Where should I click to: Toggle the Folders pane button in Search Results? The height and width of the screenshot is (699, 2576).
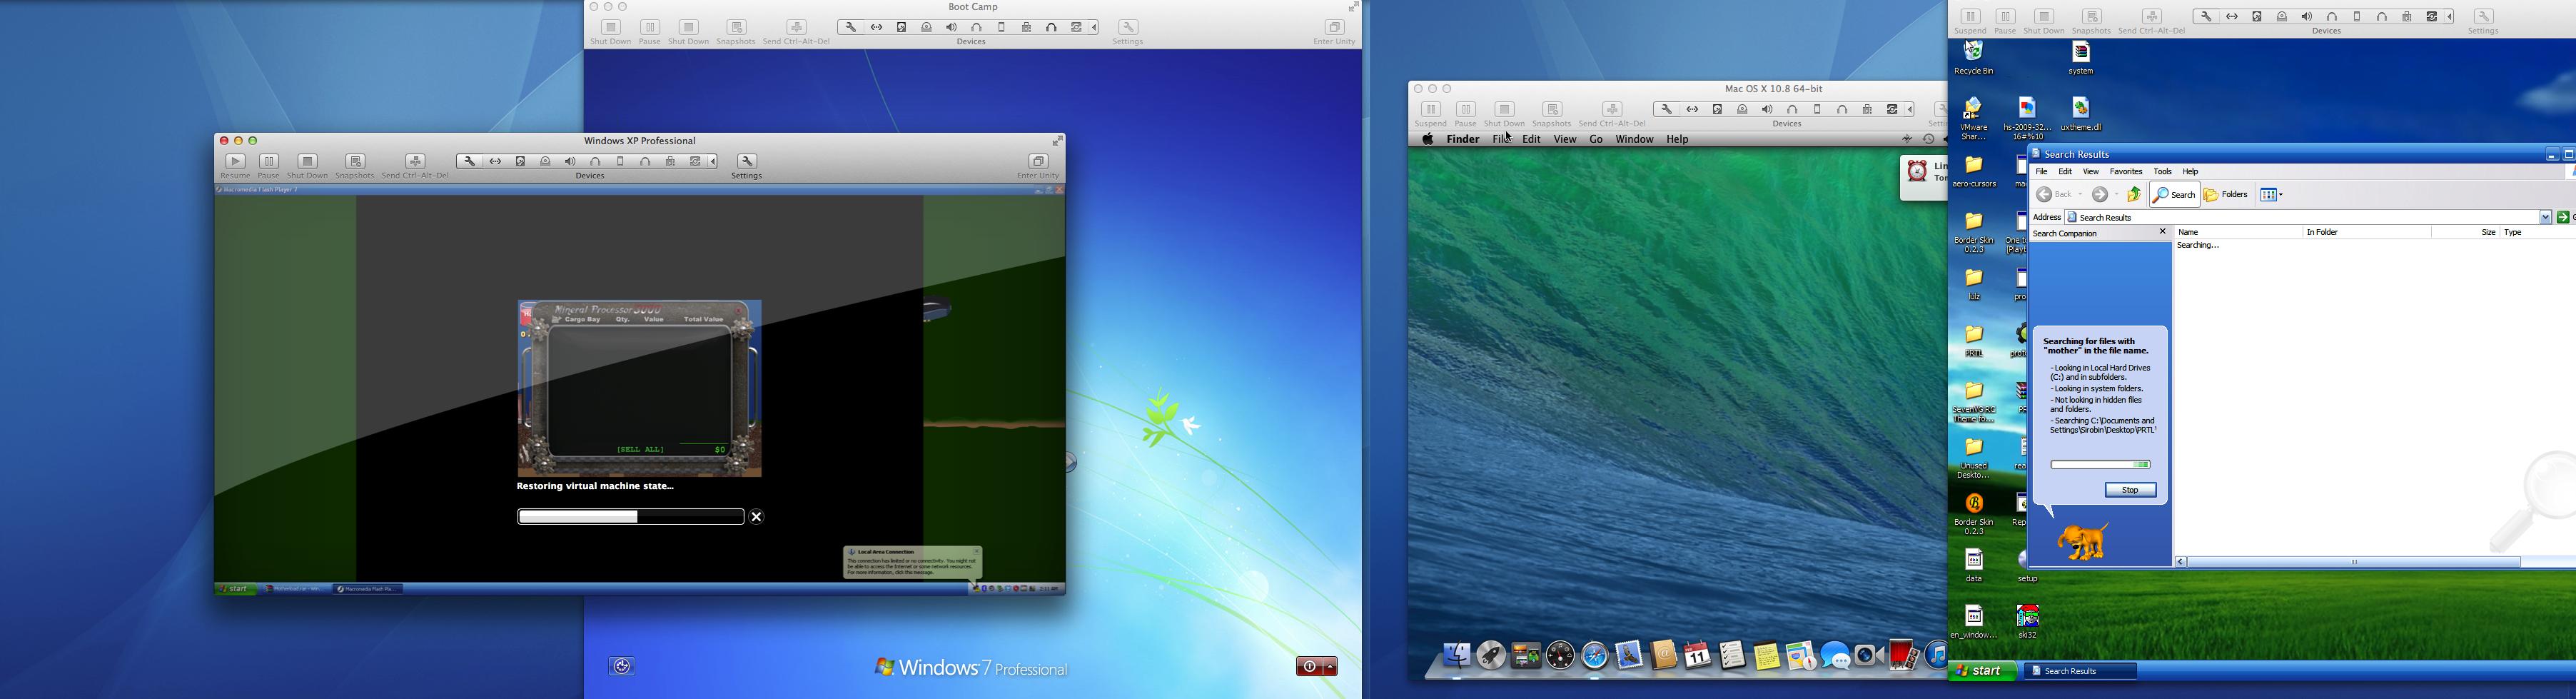(2227, 195)
